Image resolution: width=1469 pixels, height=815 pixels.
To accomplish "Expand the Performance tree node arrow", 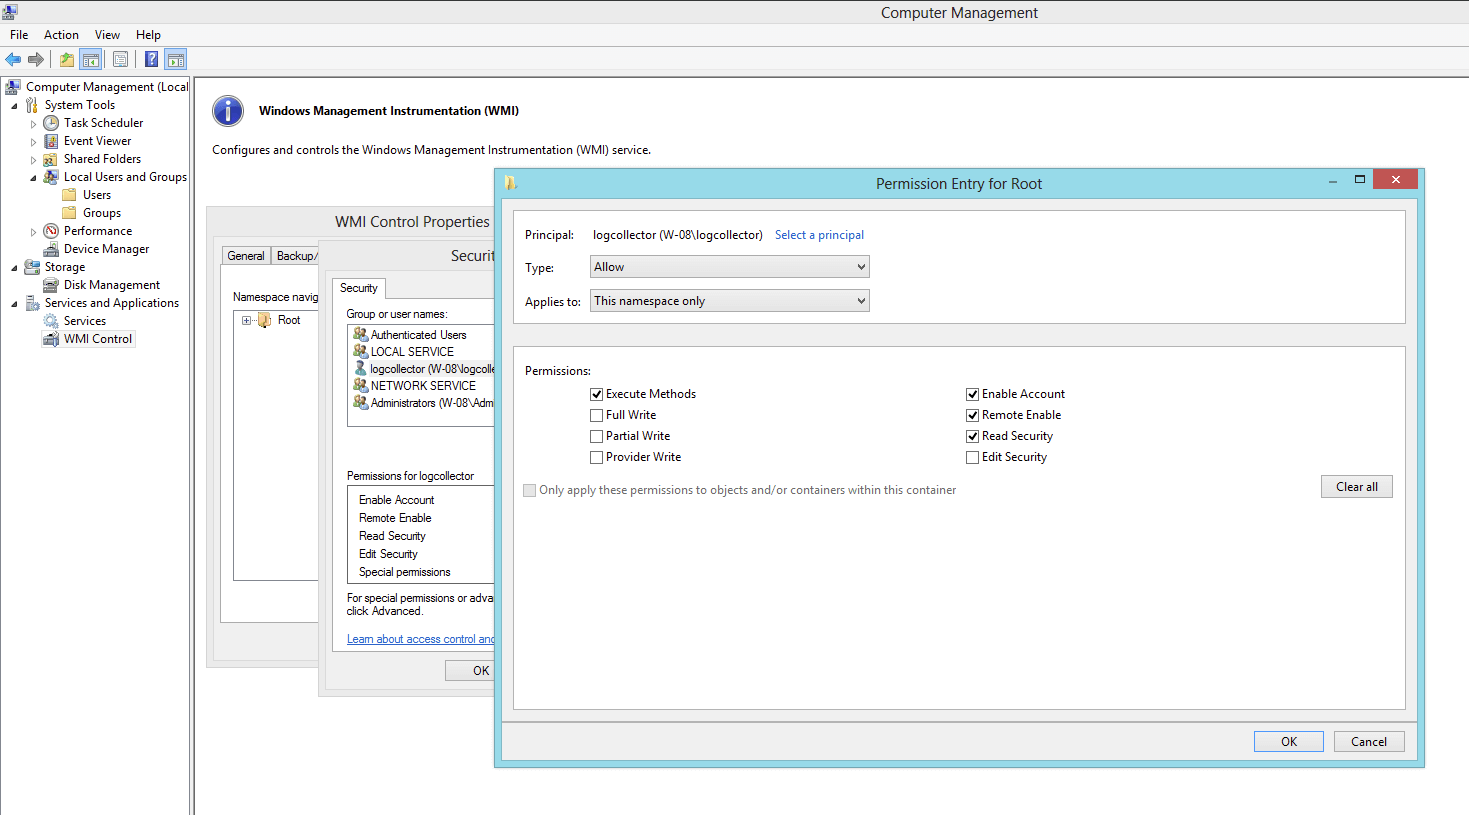I will [33, 231].
